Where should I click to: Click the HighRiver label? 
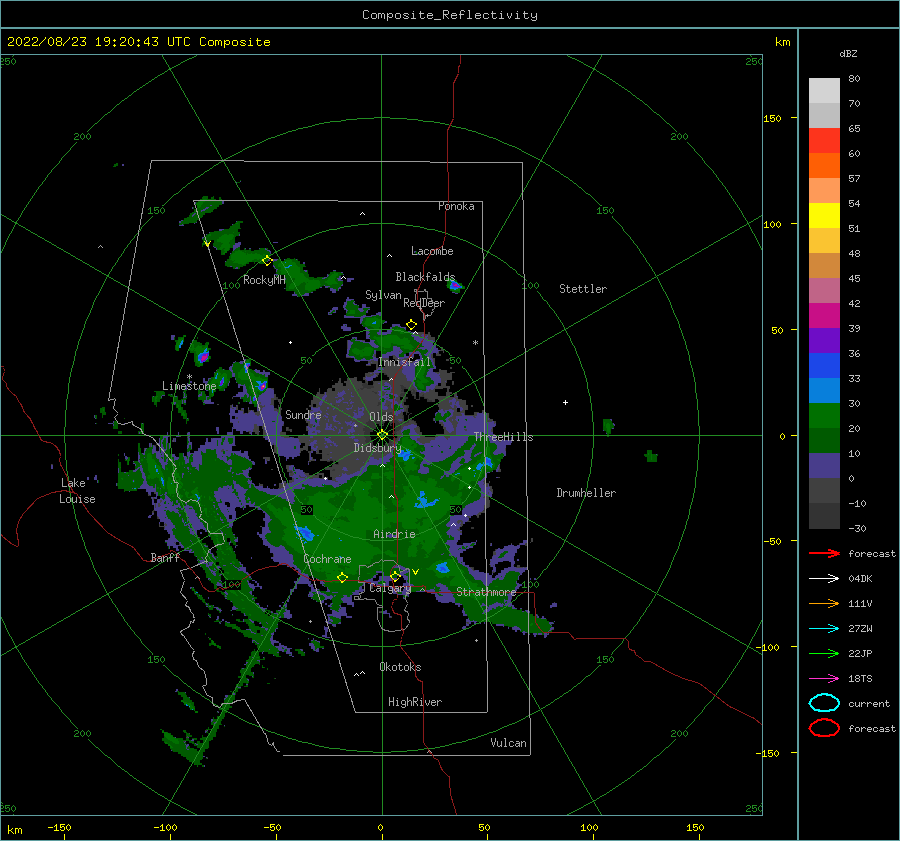[x=415, y=702]
